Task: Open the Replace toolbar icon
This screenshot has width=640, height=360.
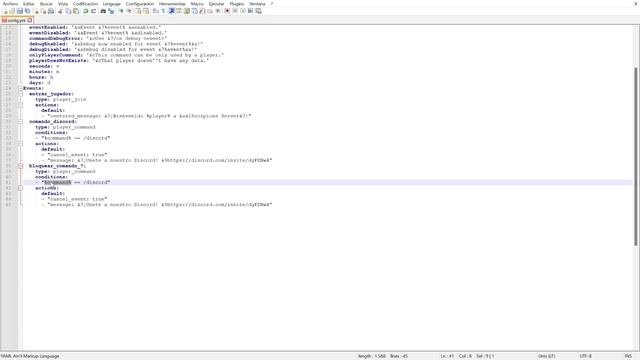Action: (x=111, y=11)
